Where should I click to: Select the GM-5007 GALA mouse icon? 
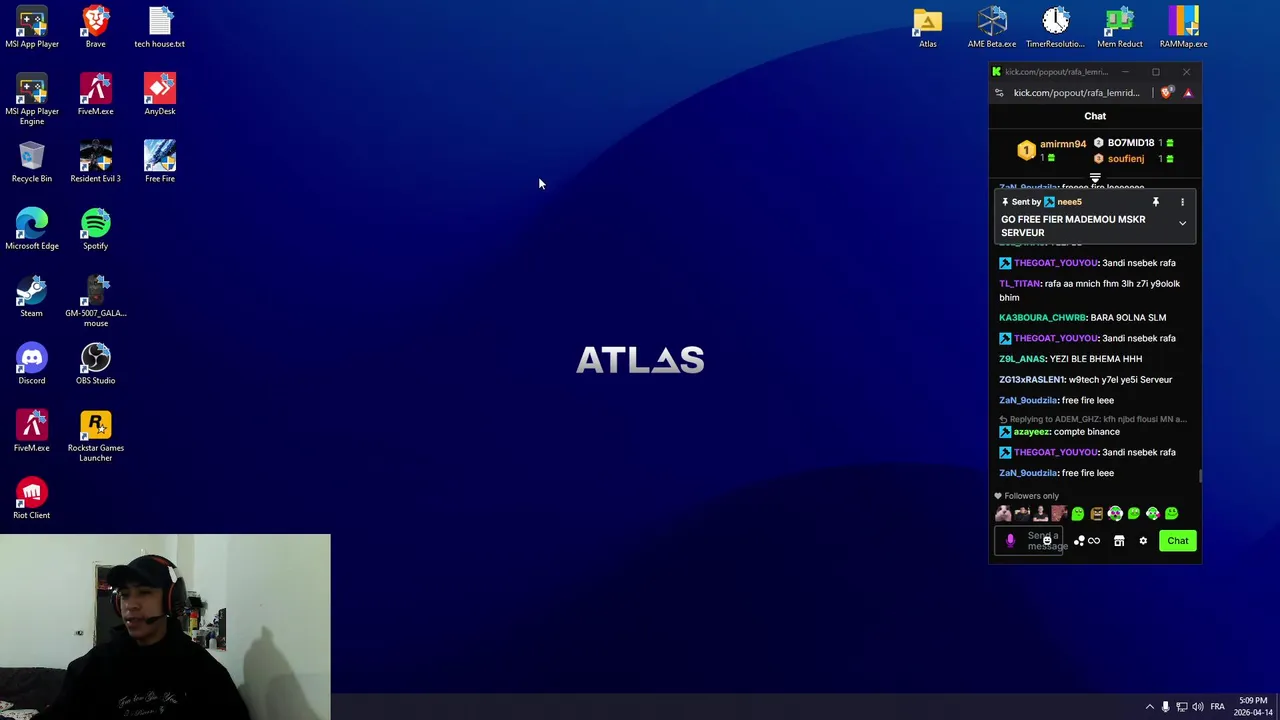point(95,301)
